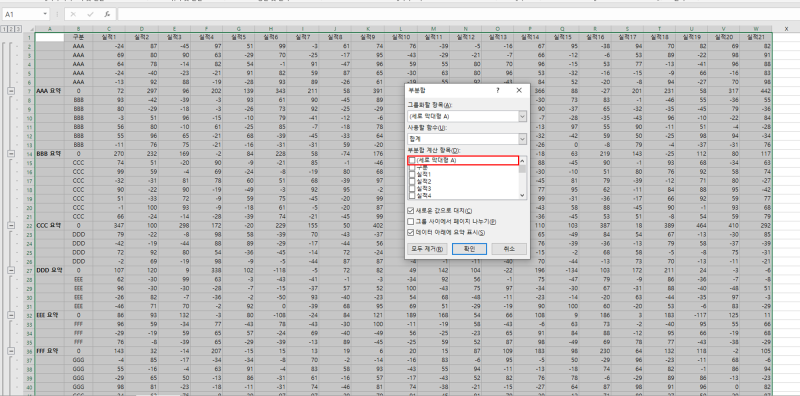Toggle 새로운 값으로 대치 checkbox
Viewport: 800px width, 396px height.
click(x=411, y=211)
